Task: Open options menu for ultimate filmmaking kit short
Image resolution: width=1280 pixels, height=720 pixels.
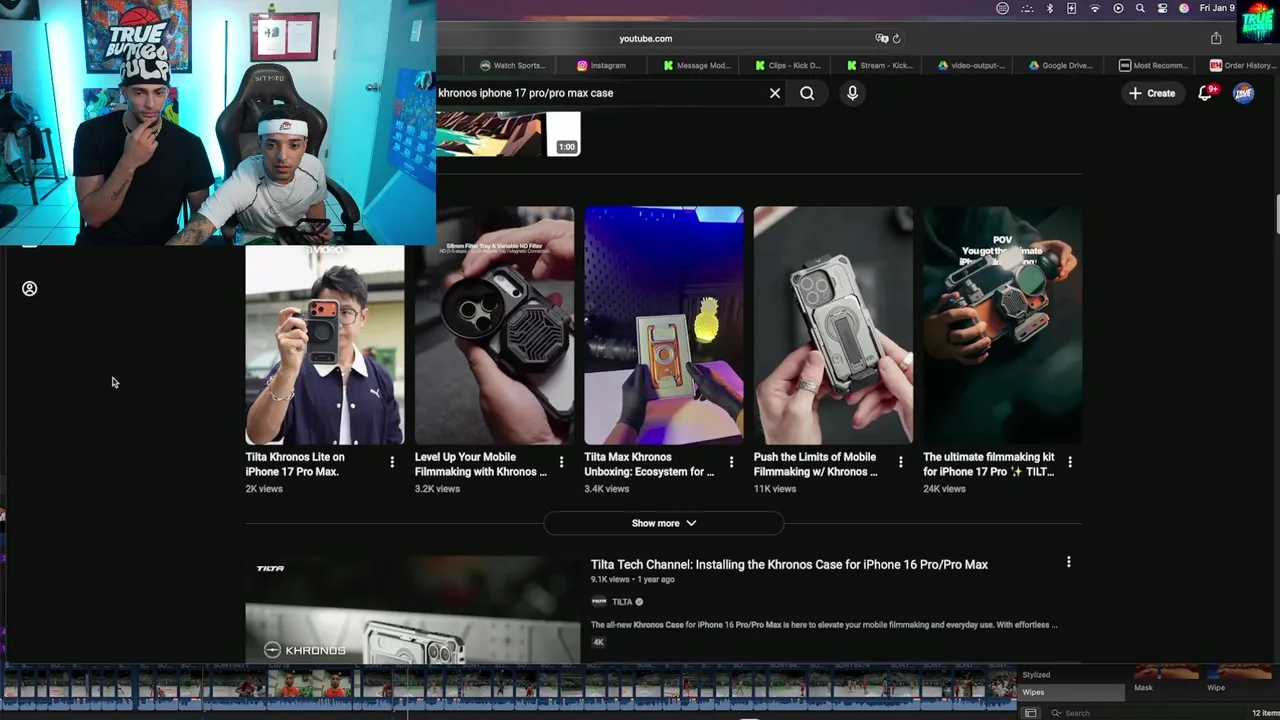Action: (1070, 462)
